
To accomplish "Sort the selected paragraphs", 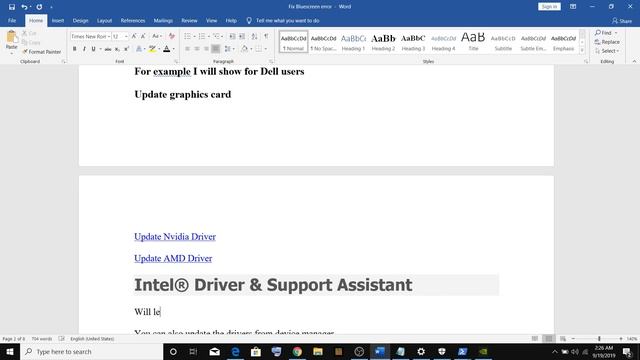I will point(255,36).
